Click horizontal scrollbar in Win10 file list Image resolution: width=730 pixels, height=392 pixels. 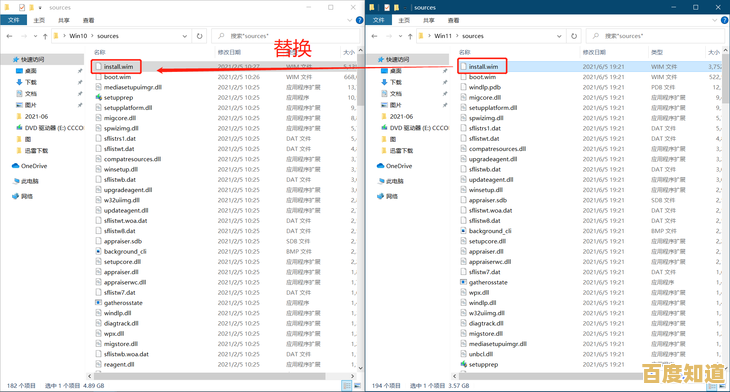[210, 376]
